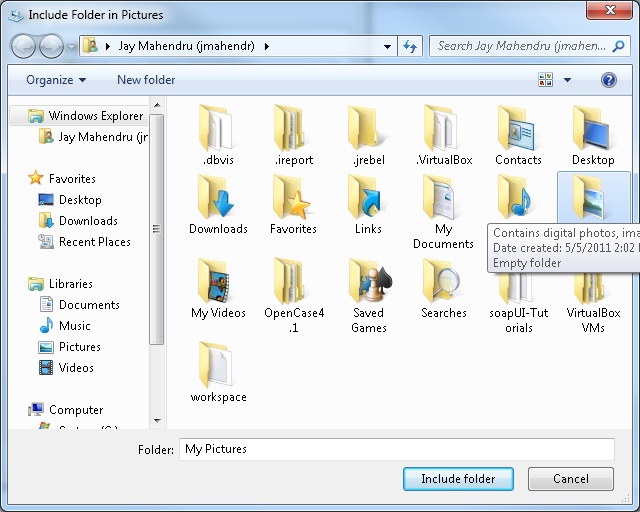Image resolution: width=640 pixels, height=512 pixels.
Task: Select the Contacts folder icon
Action: pos(516,128)
